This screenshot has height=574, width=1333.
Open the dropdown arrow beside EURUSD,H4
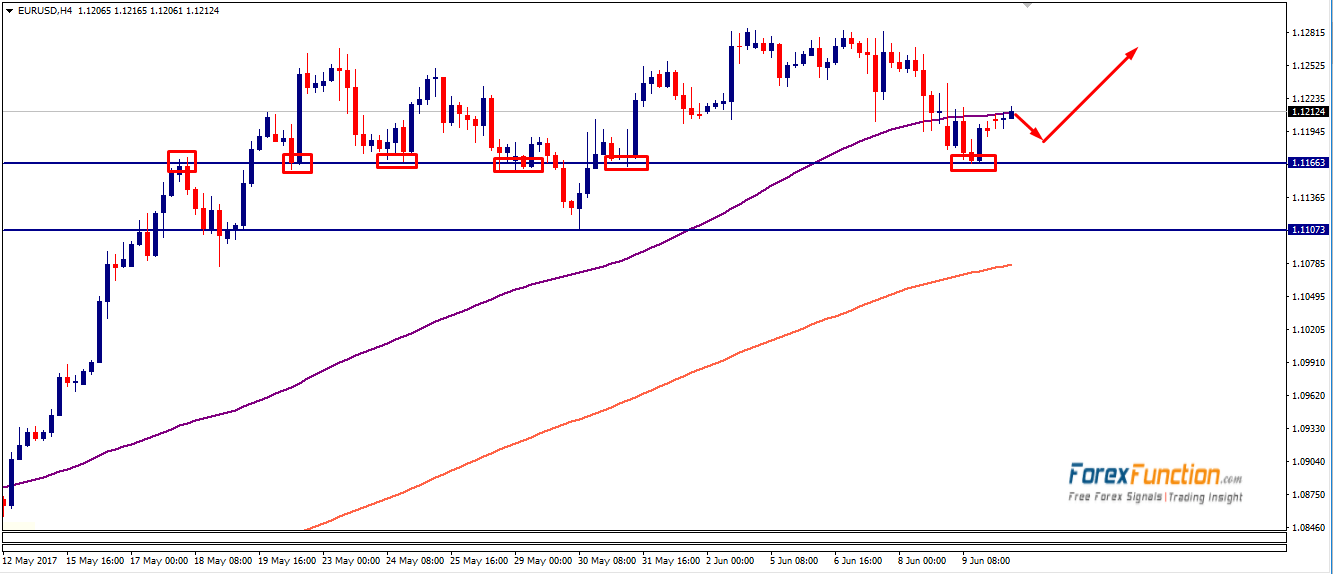(8, 10)
